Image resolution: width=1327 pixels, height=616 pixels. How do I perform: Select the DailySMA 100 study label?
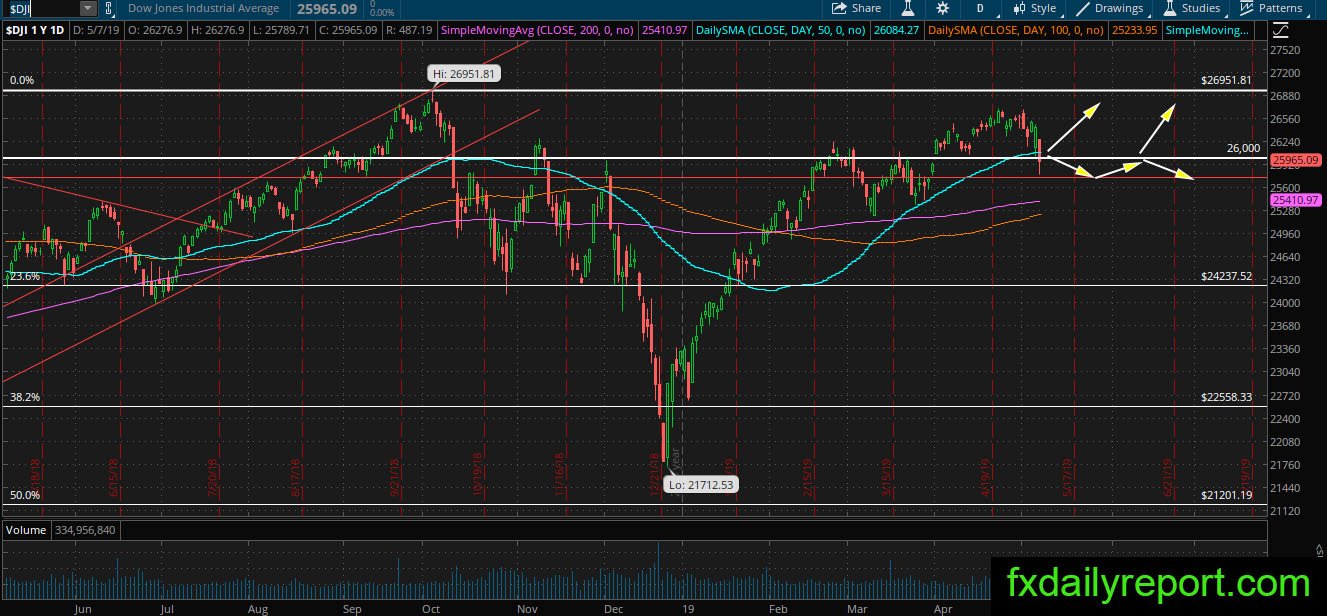click(1014, 30)
